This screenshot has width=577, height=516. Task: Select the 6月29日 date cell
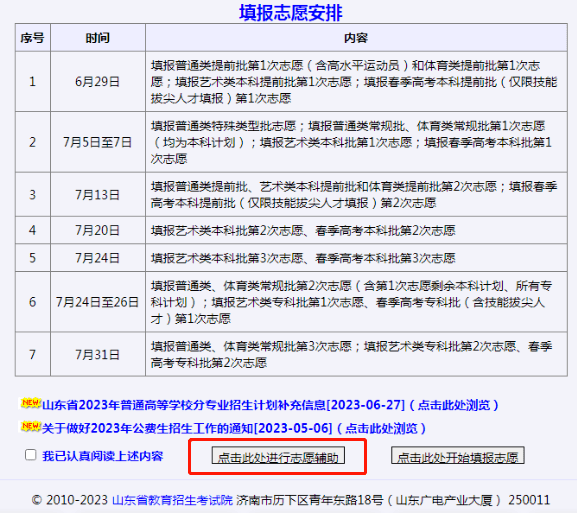[x=98, y=82]
